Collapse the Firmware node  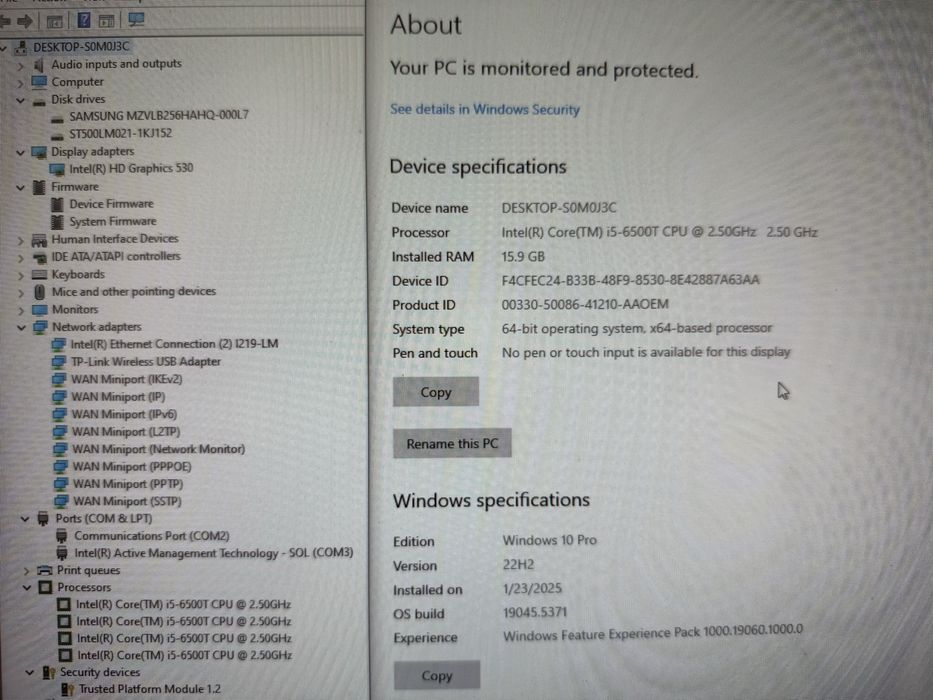(x=21, y=188)
